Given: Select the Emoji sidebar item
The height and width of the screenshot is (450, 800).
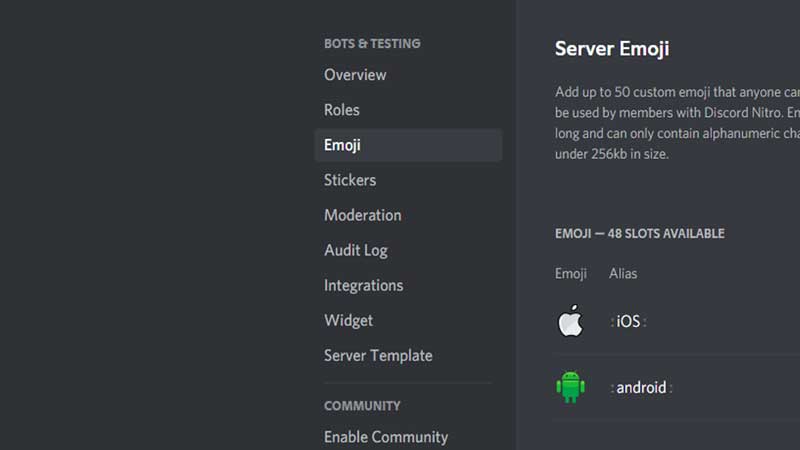Looking at the screenshot, I should pos(342,145).
